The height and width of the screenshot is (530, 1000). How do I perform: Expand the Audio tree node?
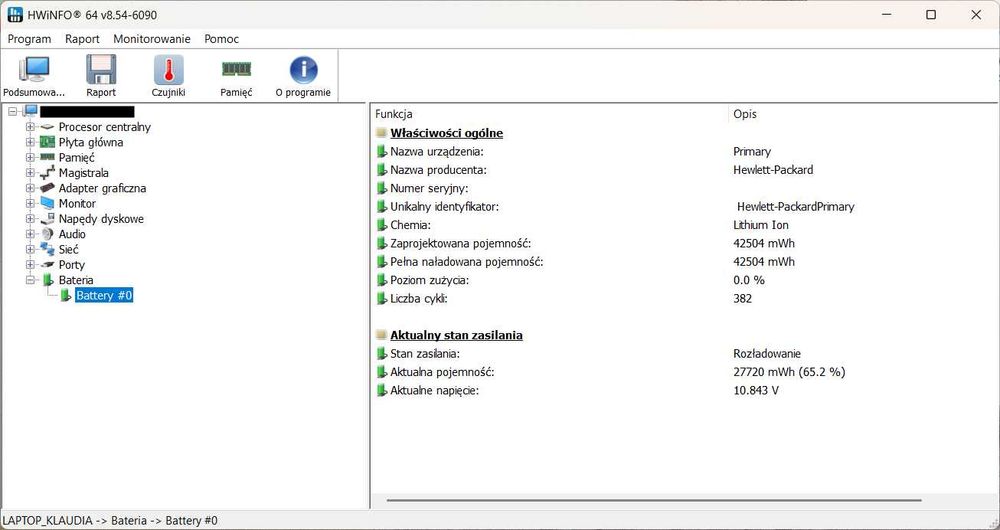click(30, 234)
